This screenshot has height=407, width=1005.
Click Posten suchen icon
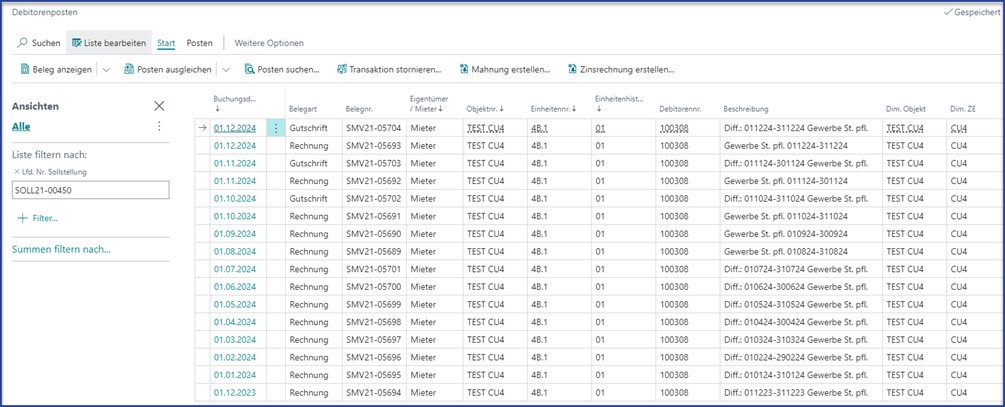pyautogui.click(x=249, y=70)
